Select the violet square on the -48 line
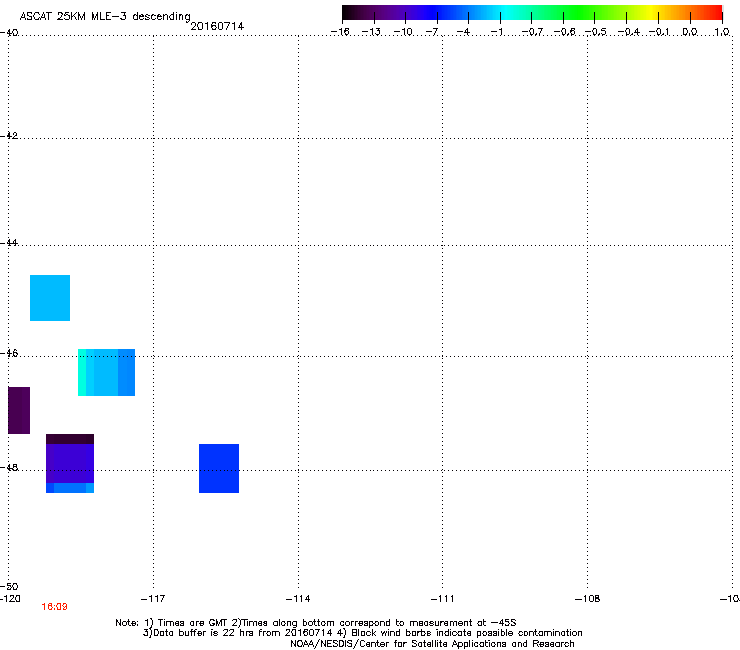 (70, 463)
